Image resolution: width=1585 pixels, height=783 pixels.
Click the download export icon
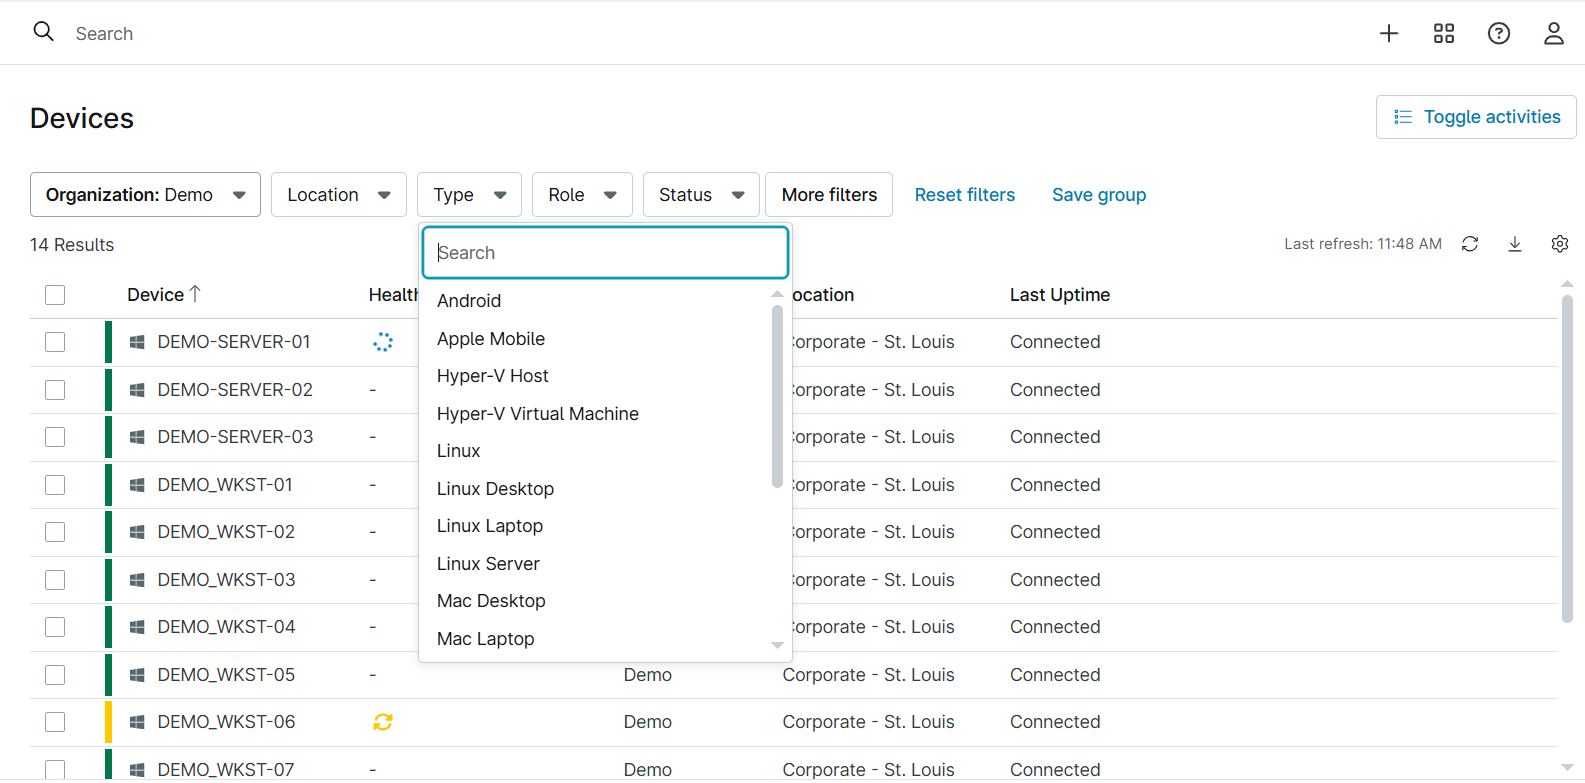1515,244
